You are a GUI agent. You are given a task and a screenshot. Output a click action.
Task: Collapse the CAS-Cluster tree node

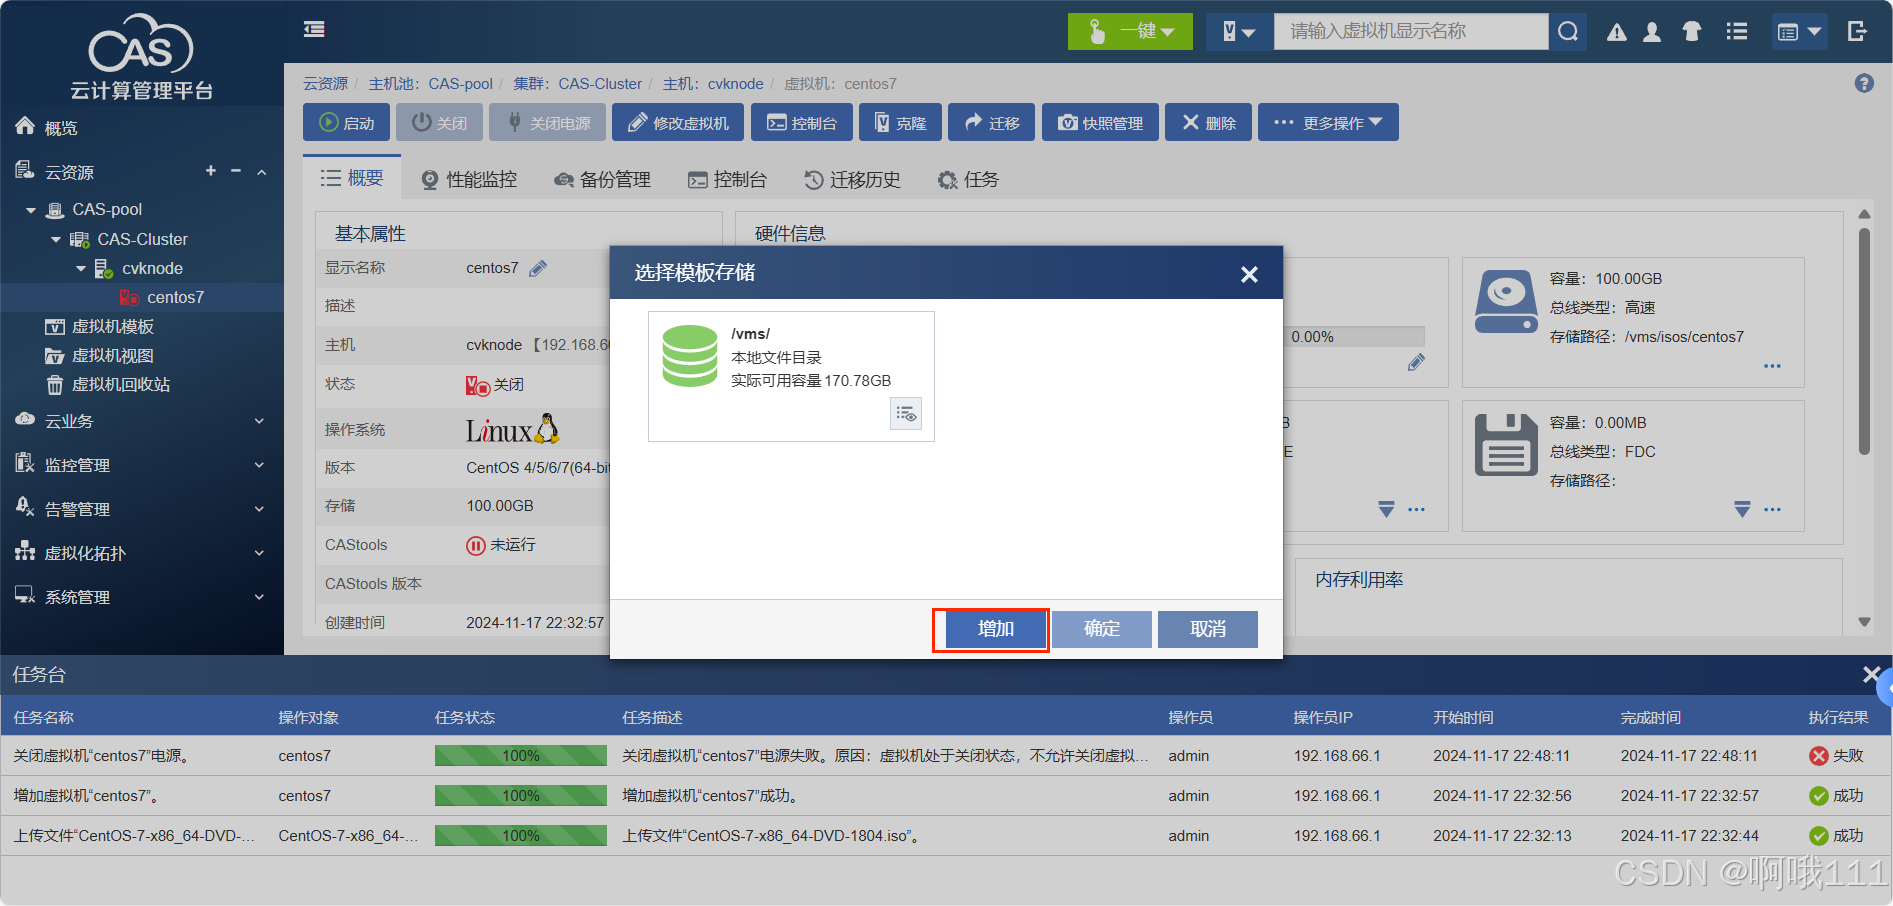click(56, 240)
